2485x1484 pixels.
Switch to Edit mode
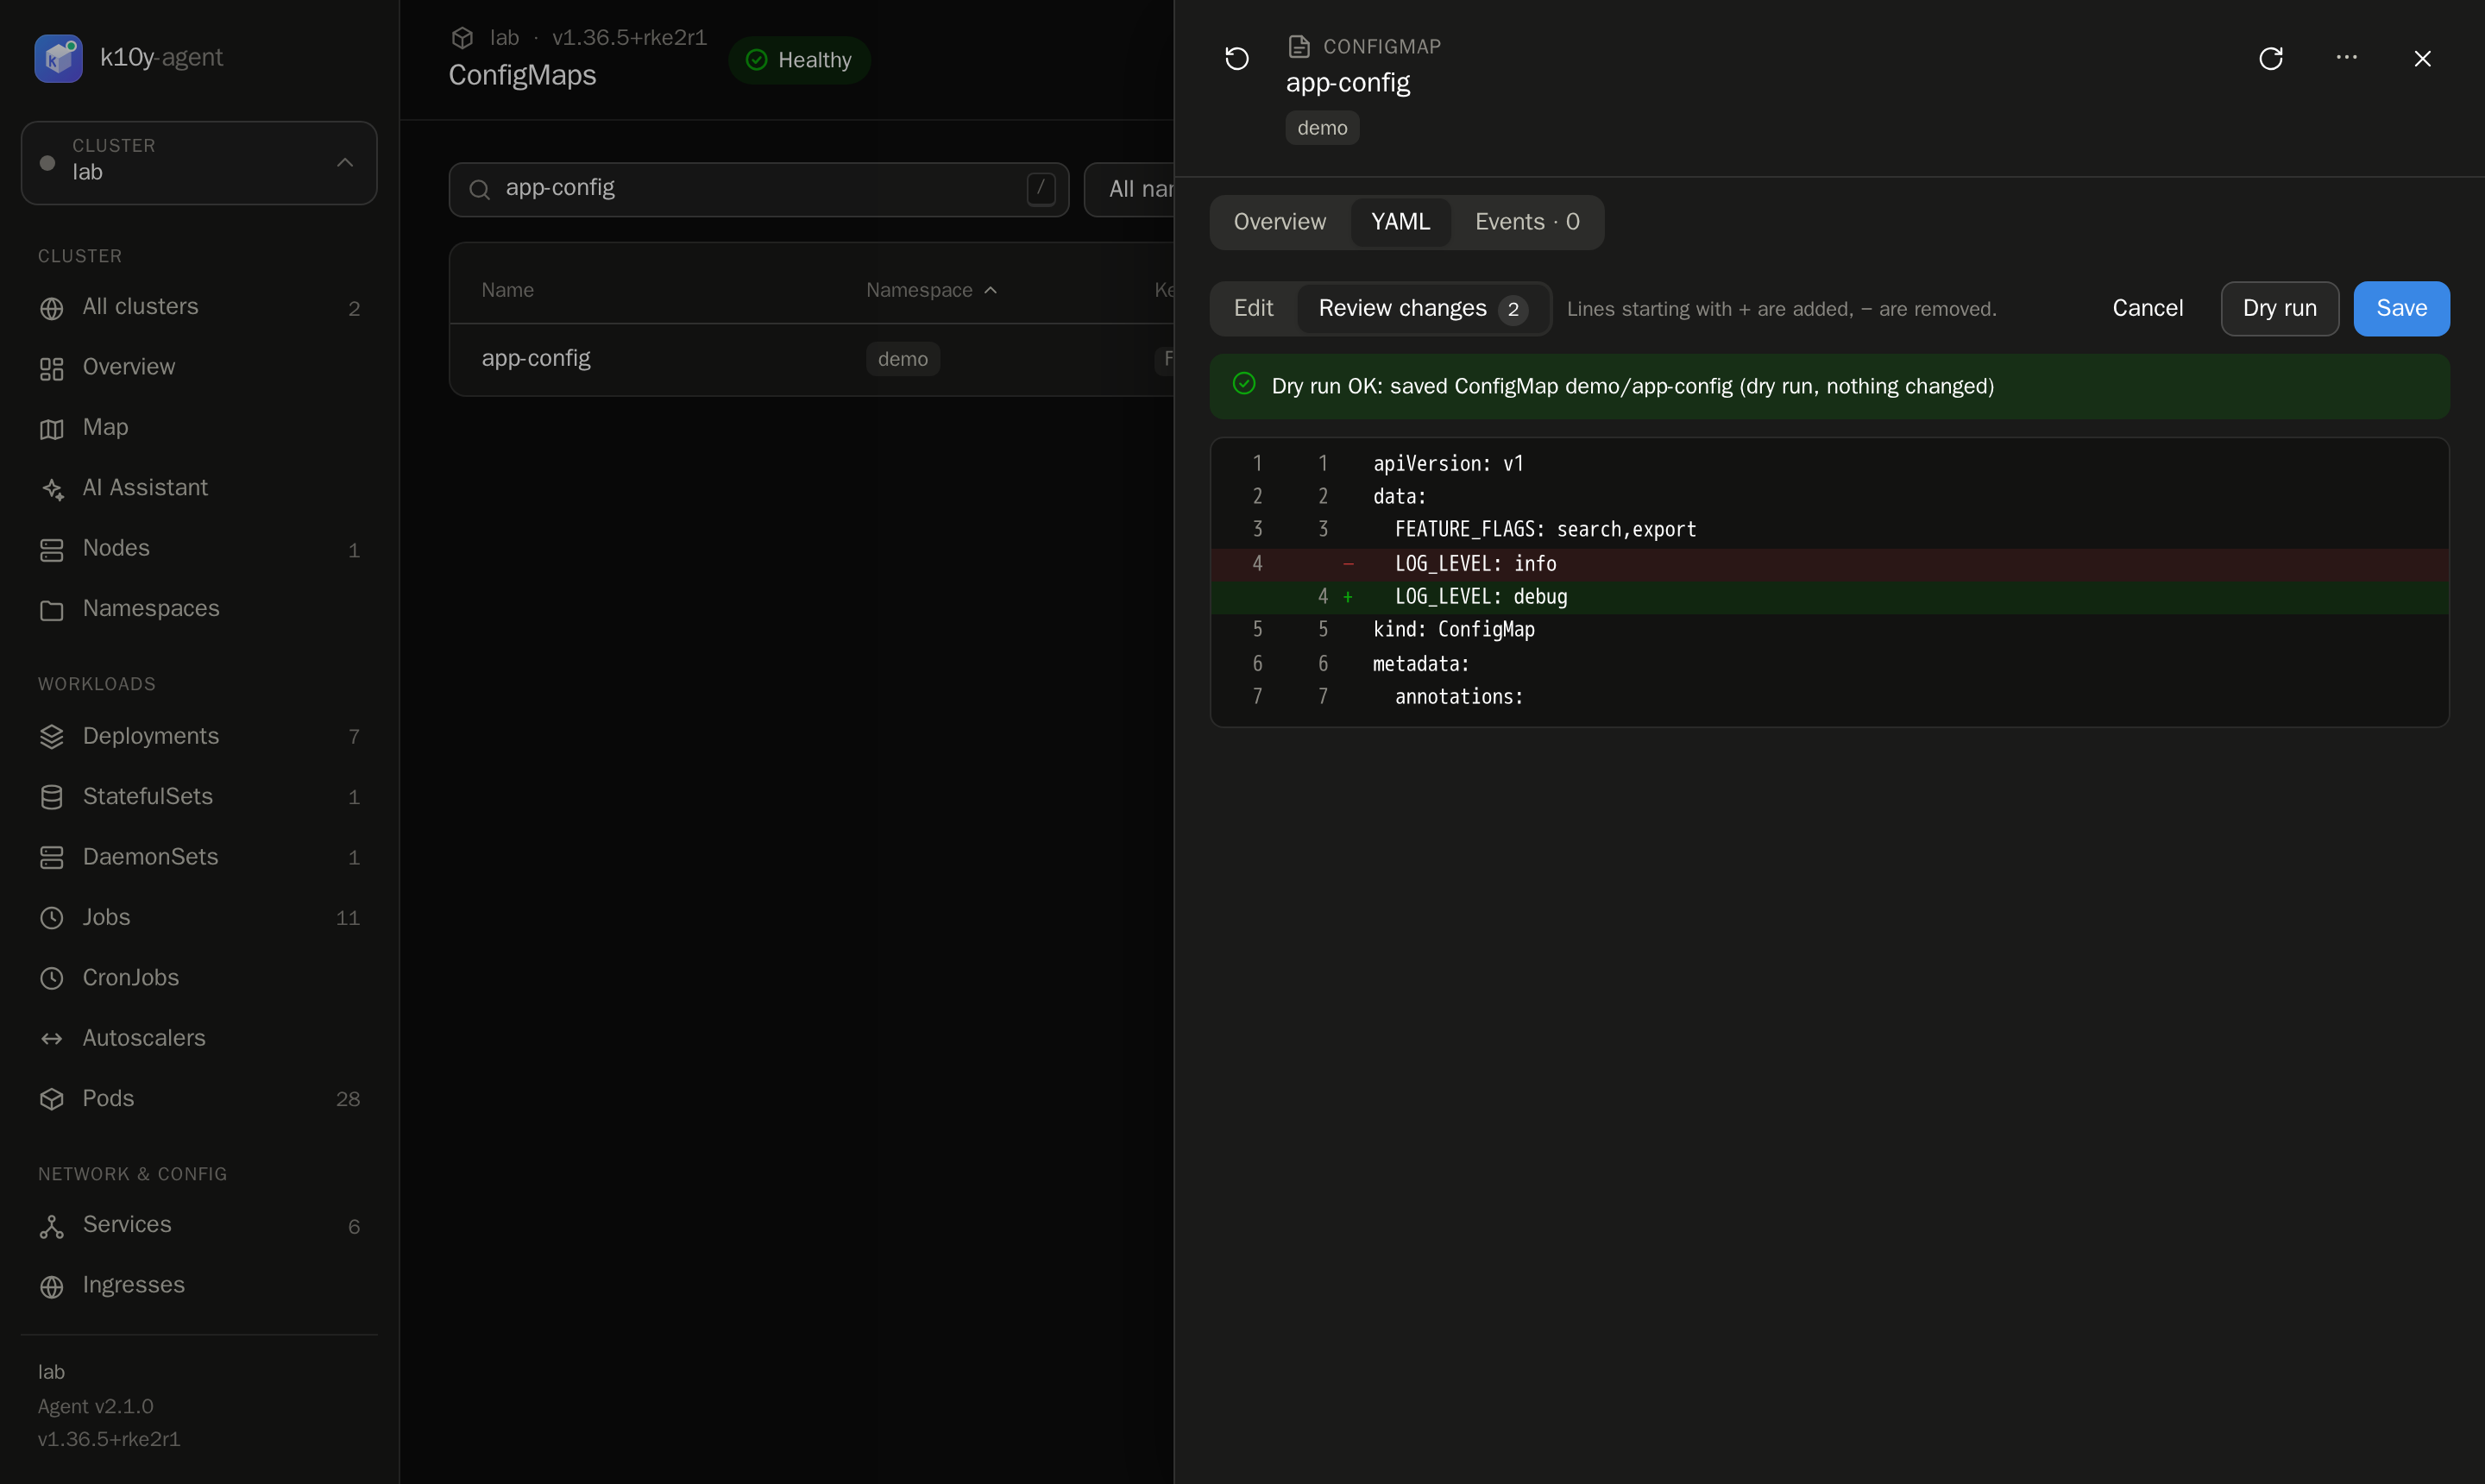tap(1253, 308)
